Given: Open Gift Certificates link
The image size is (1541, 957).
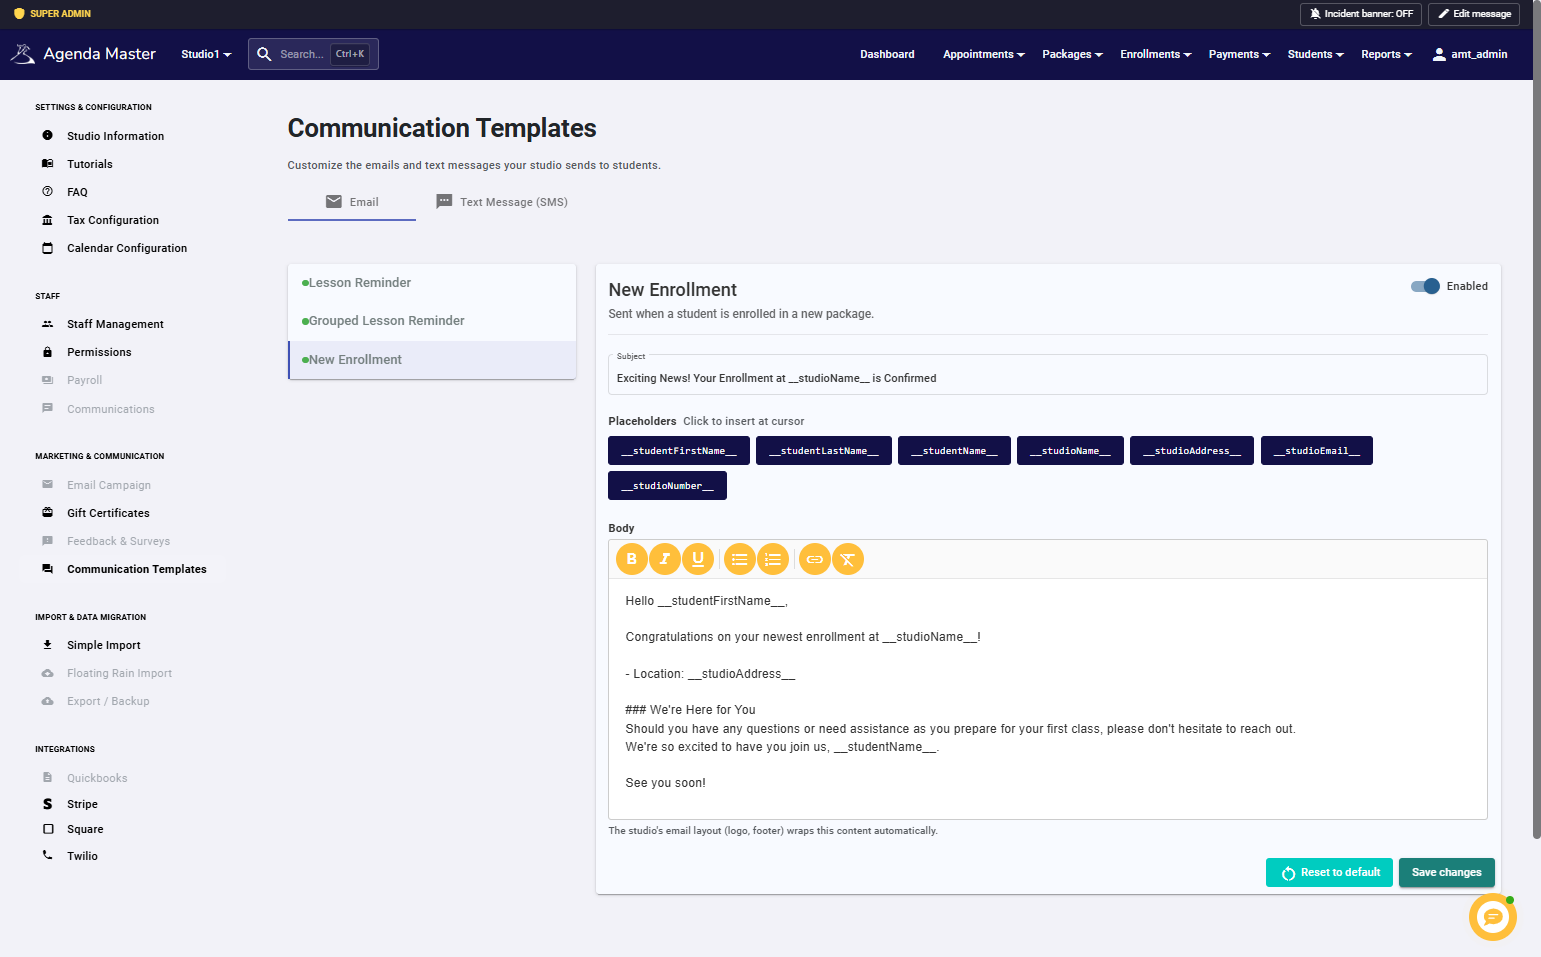Looking at the screenshot, I should pos(108,513).
